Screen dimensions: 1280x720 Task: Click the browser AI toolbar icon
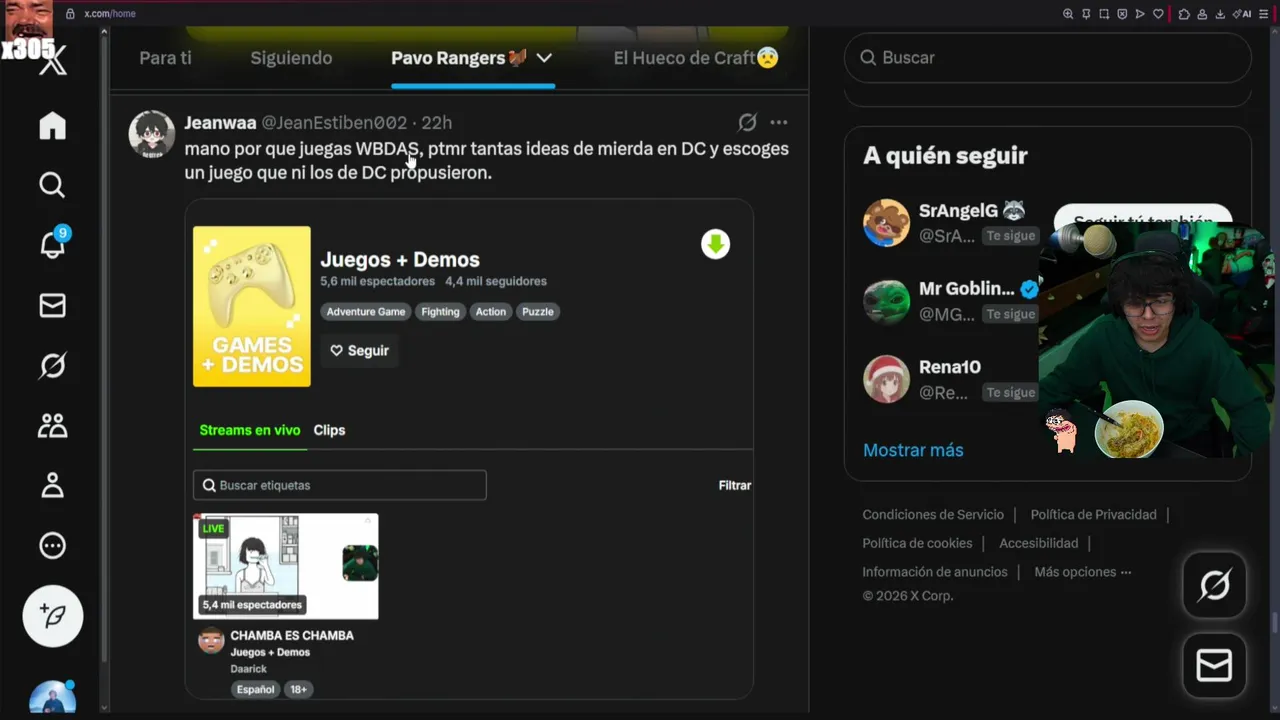click(x=1242, y=14)
